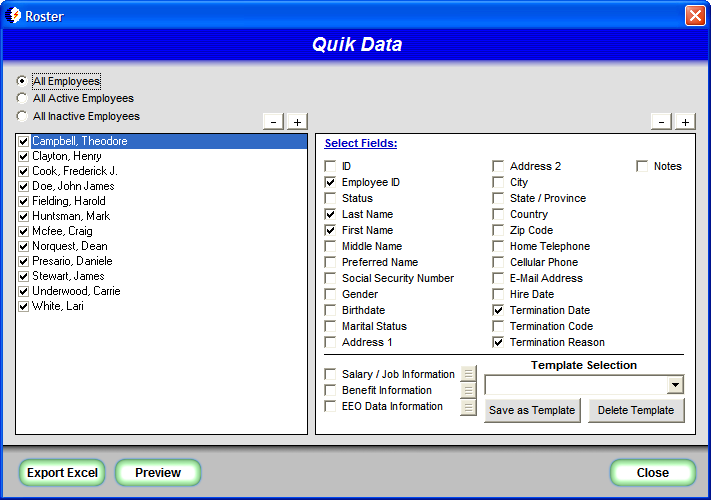Check the State / Province field
The image size is (711, 500).
point(498,198)
